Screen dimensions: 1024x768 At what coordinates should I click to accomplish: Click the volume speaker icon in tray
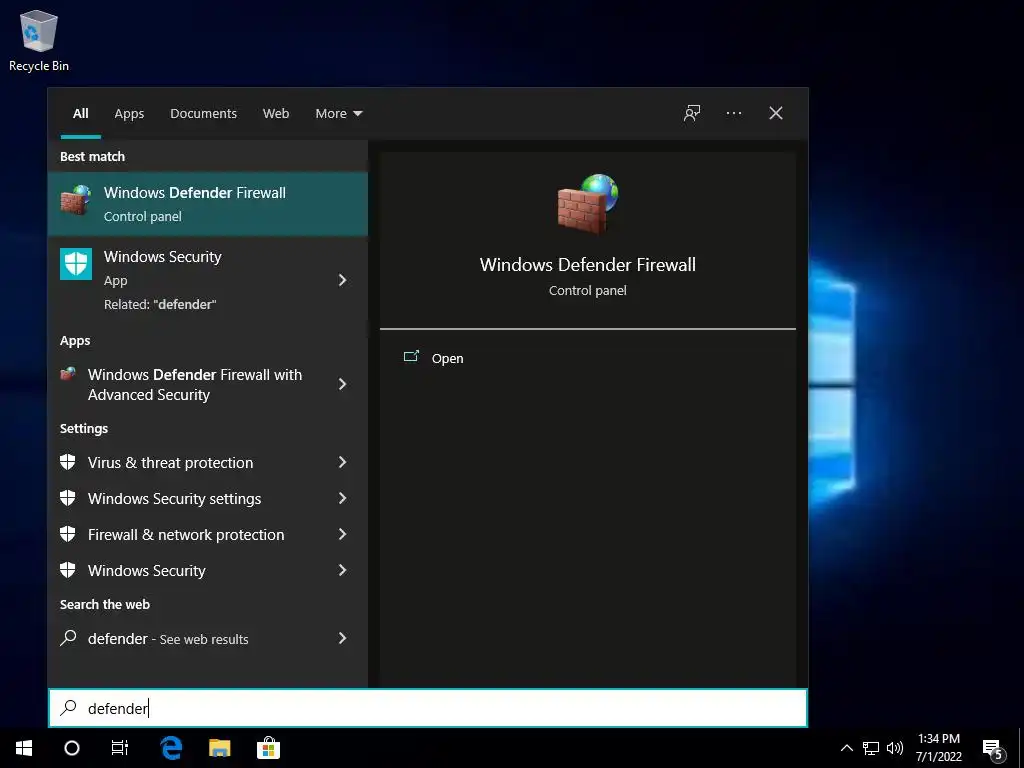(x=895, y=748)
